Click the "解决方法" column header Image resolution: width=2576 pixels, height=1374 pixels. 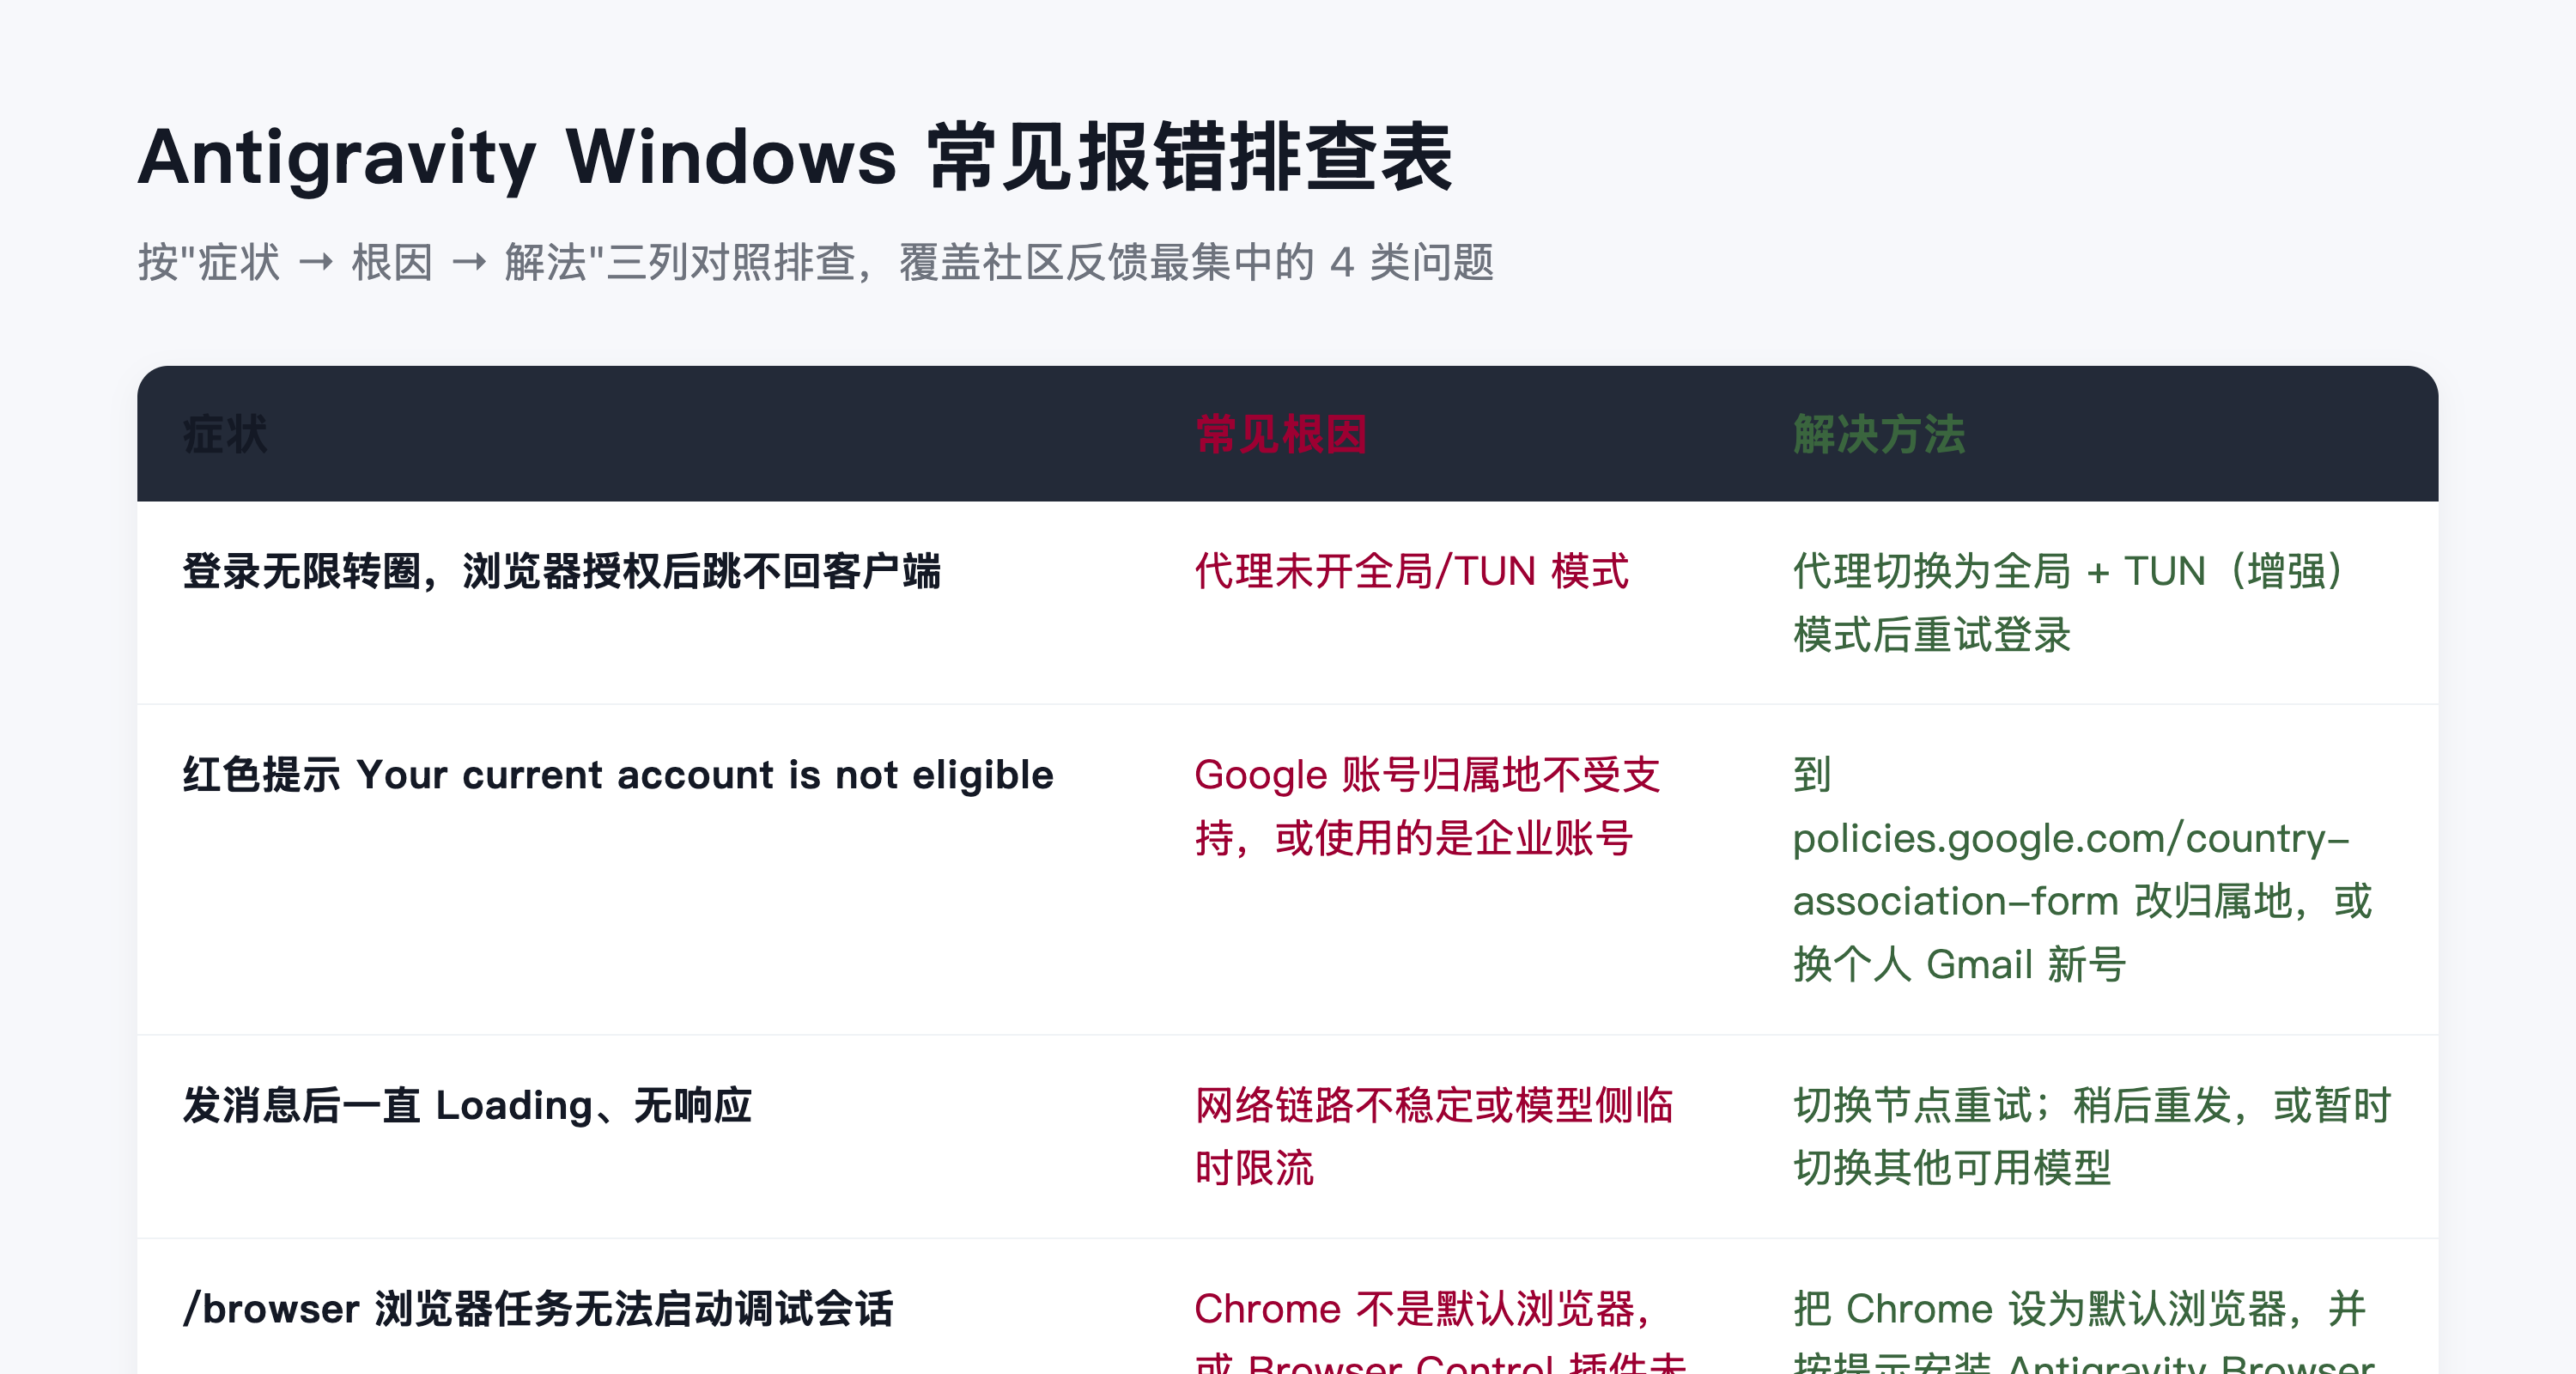[x=1879, y=435]
